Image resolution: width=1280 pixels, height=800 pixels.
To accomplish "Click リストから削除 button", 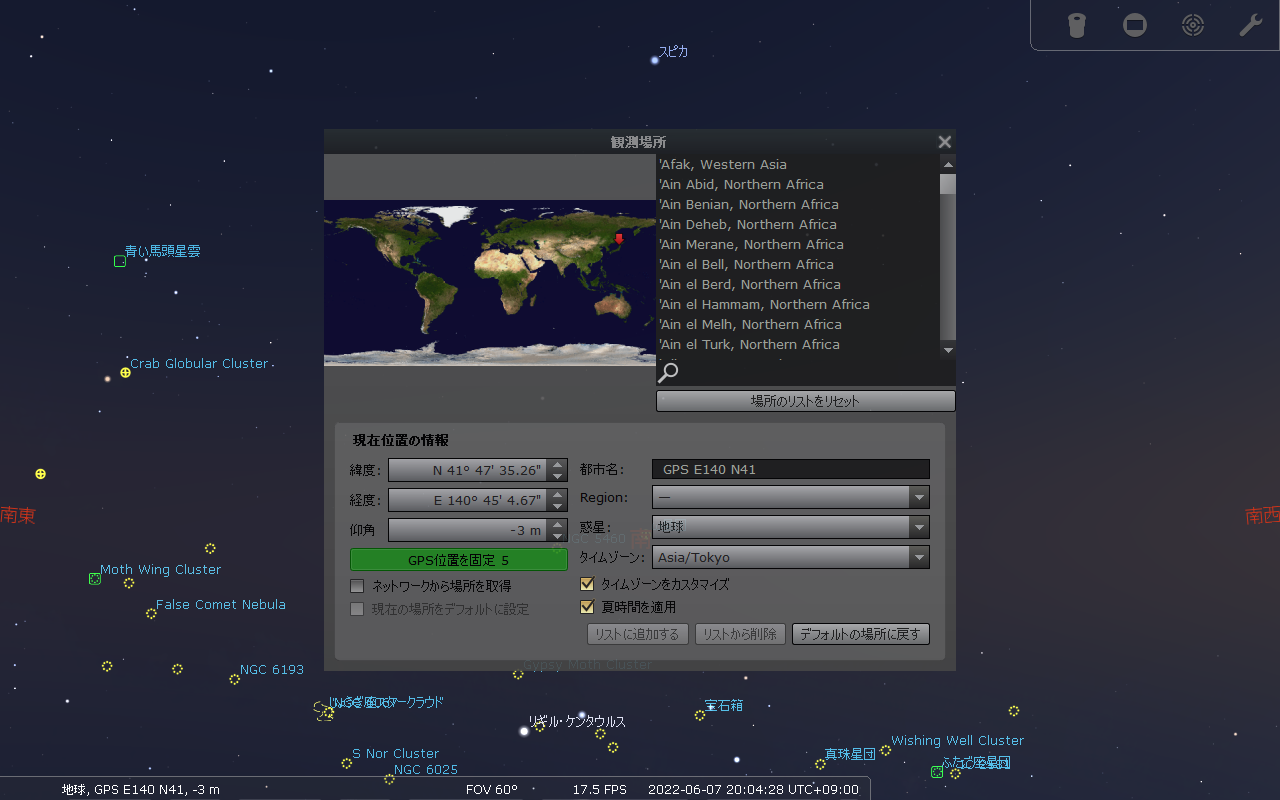I will (740, 634).
